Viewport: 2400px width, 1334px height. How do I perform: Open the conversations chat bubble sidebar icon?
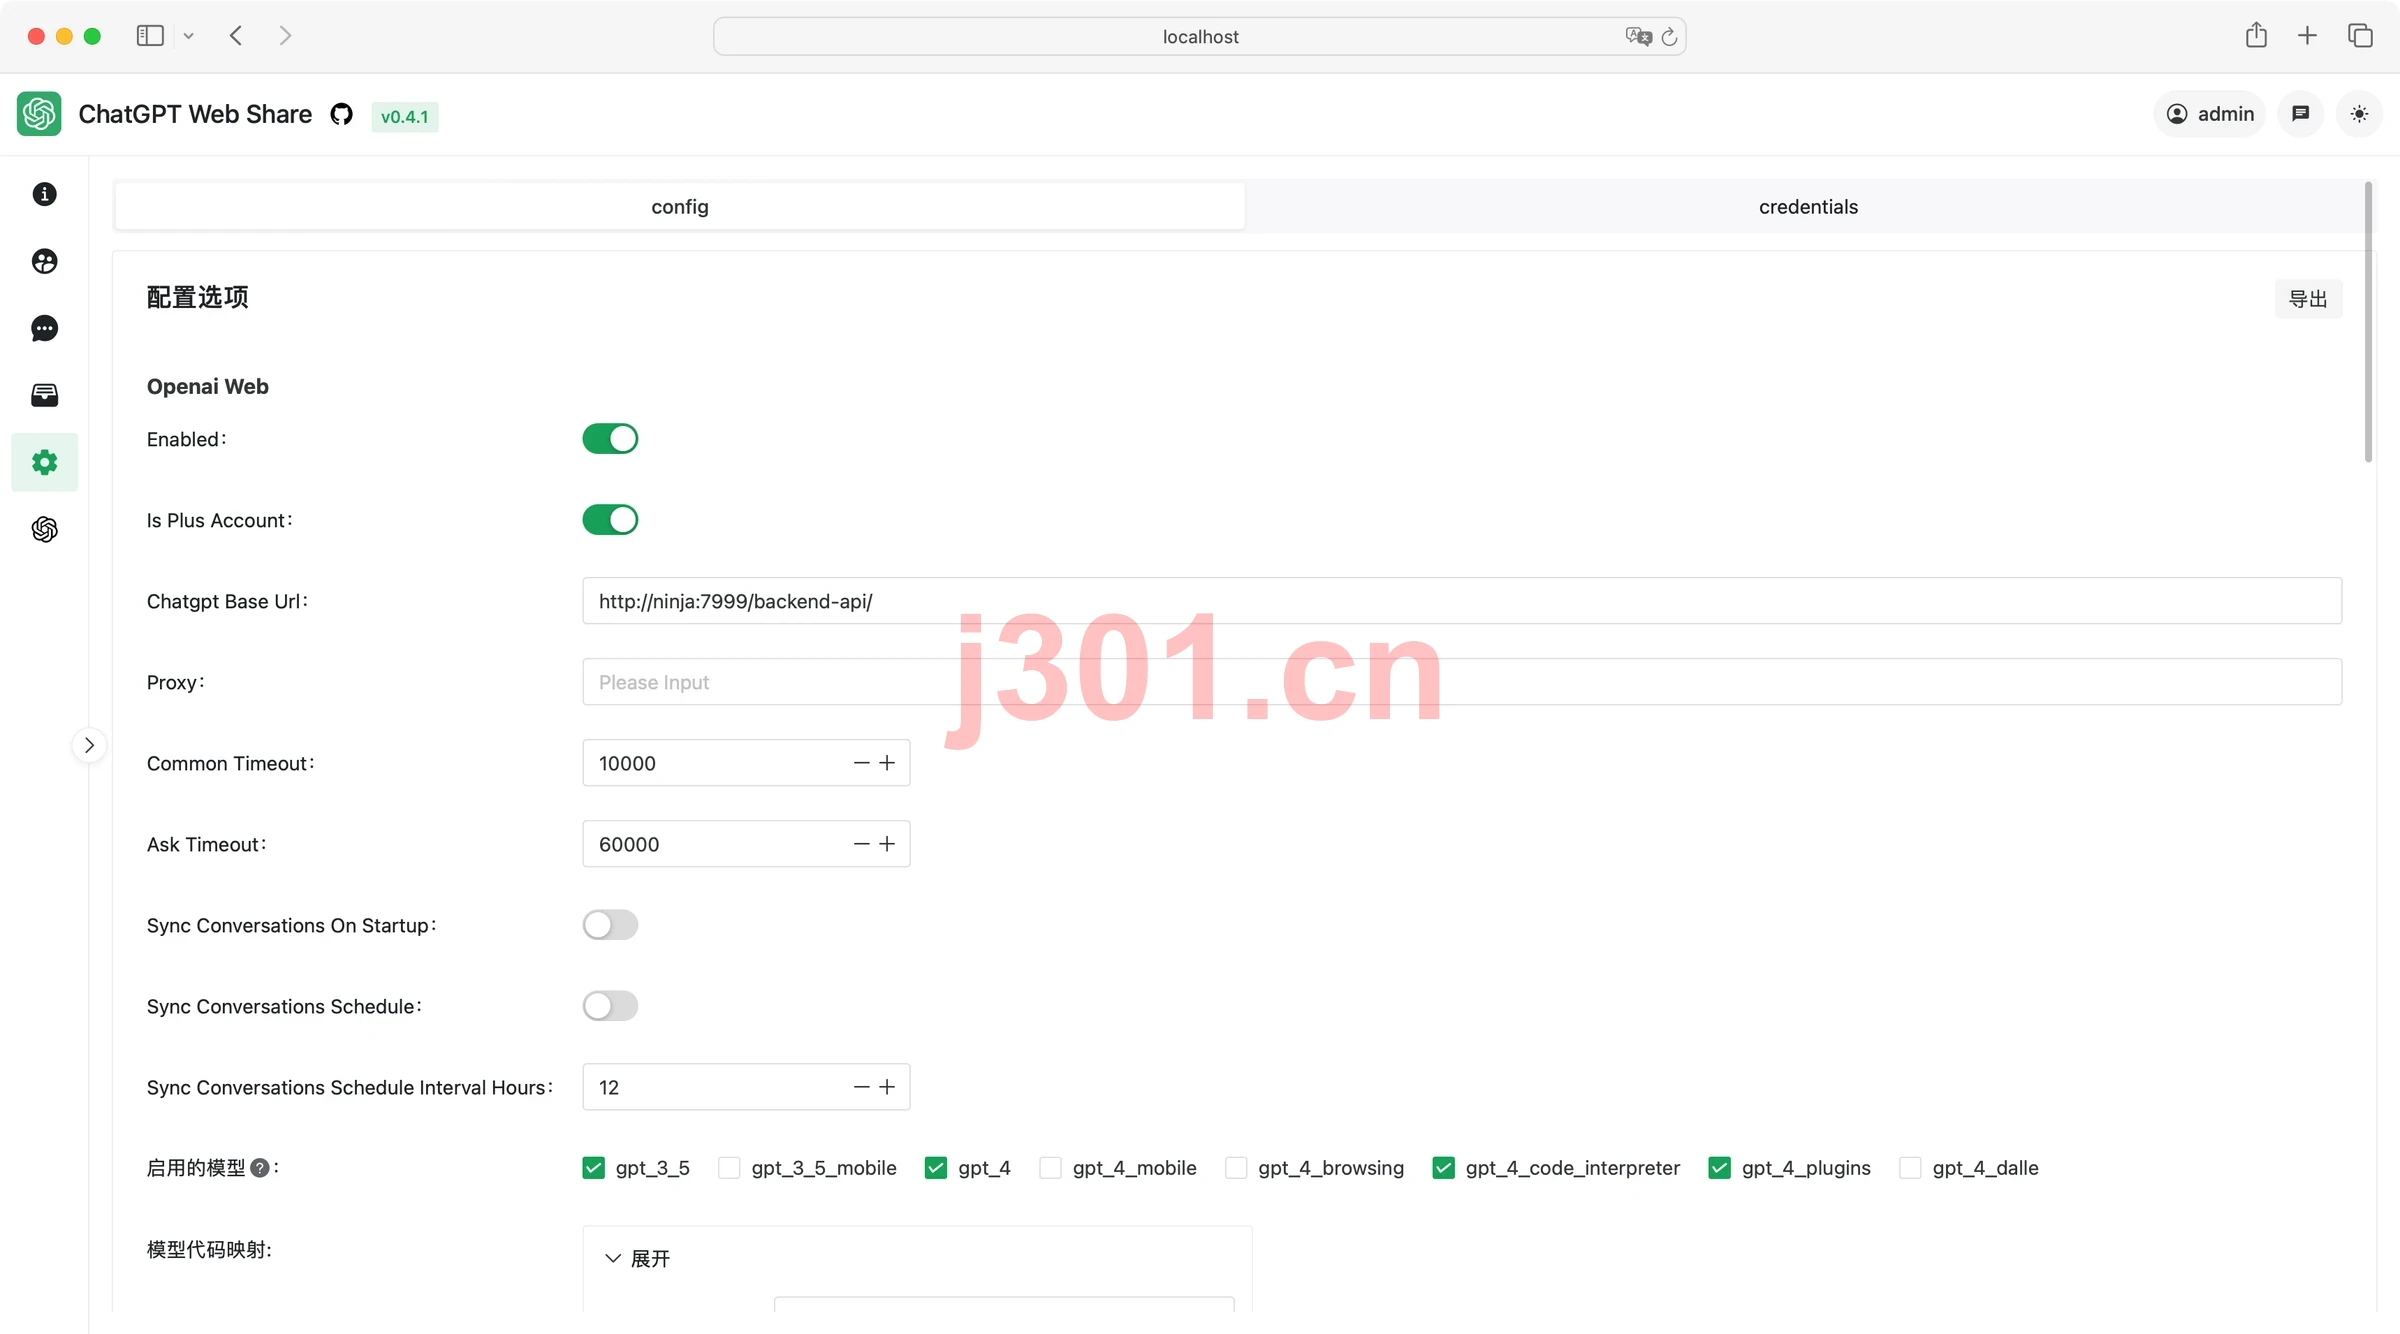[x=45, y=328]
